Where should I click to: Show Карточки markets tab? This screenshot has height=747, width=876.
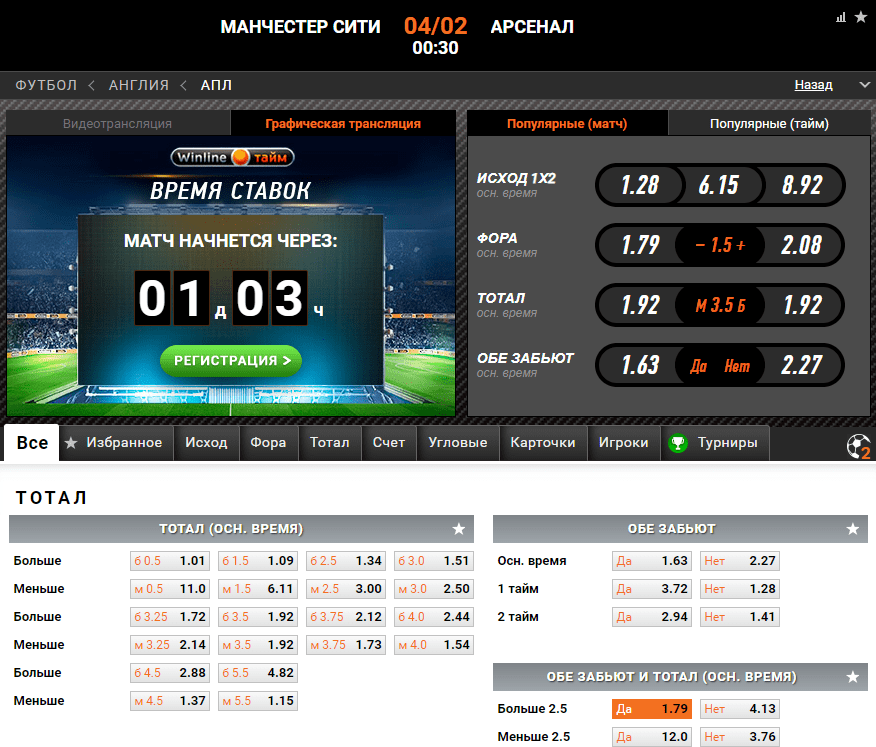click(543, 443)
